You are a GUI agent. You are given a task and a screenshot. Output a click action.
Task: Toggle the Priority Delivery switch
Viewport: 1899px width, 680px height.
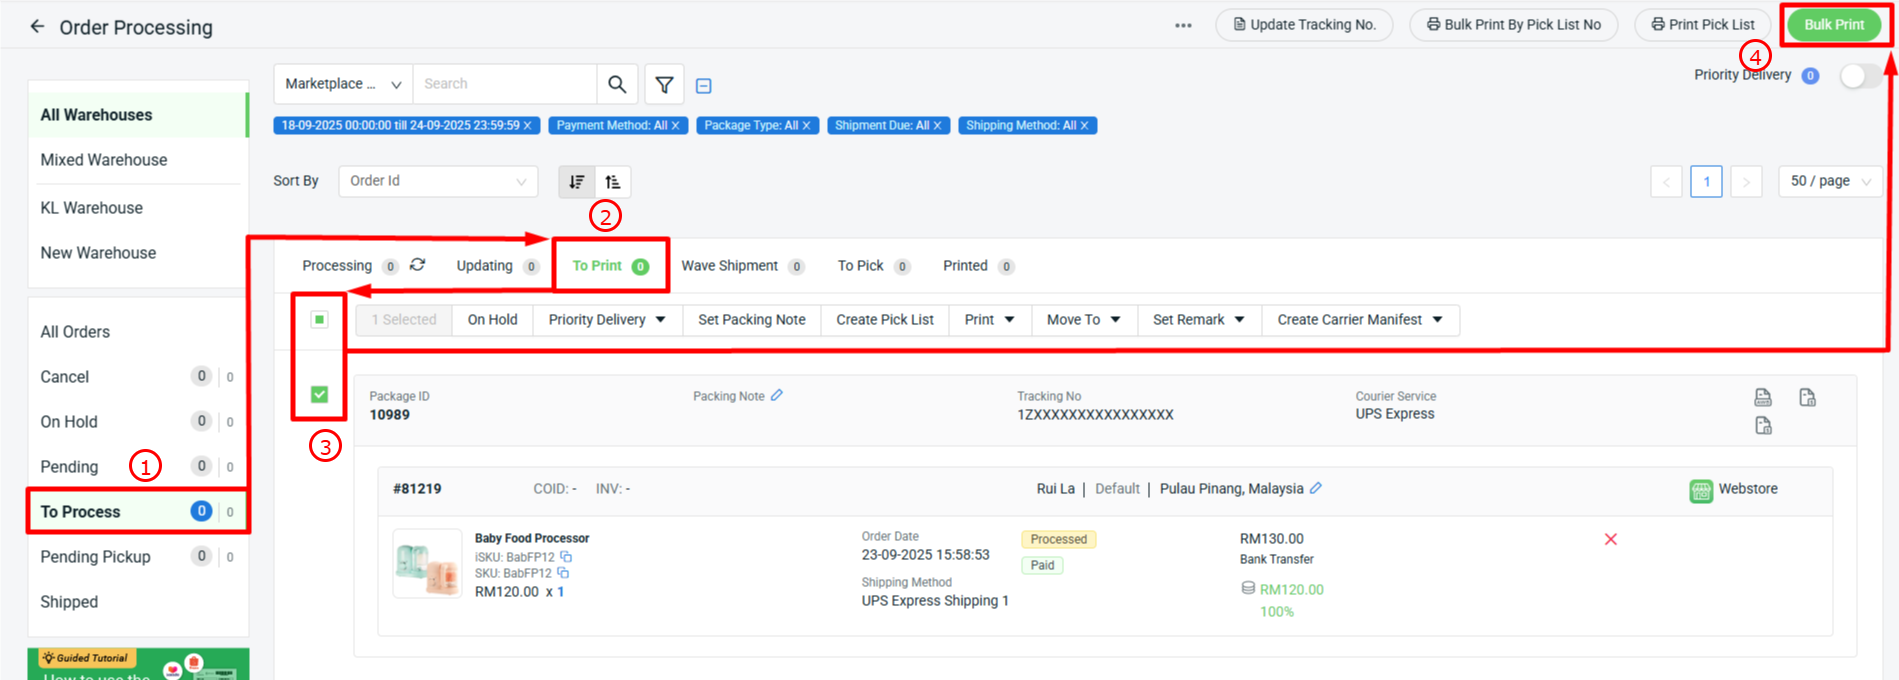point(1857,76)
